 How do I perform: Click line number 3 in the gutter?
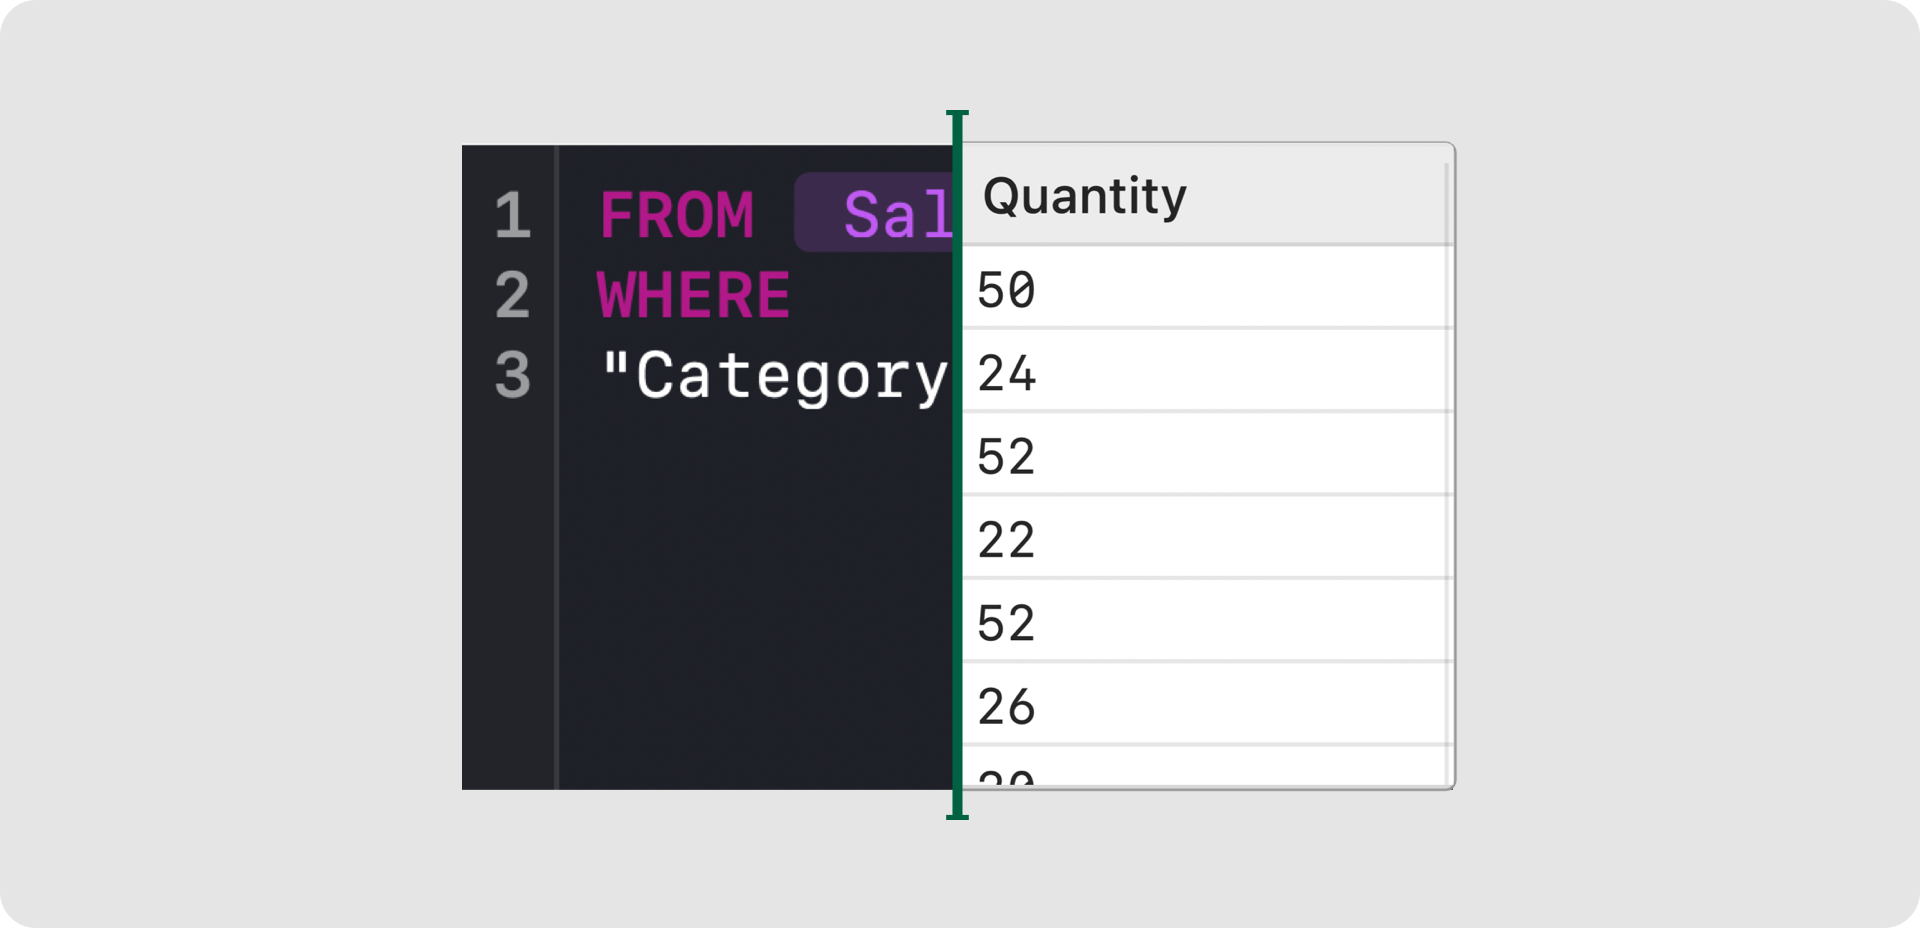click(512, 375)
